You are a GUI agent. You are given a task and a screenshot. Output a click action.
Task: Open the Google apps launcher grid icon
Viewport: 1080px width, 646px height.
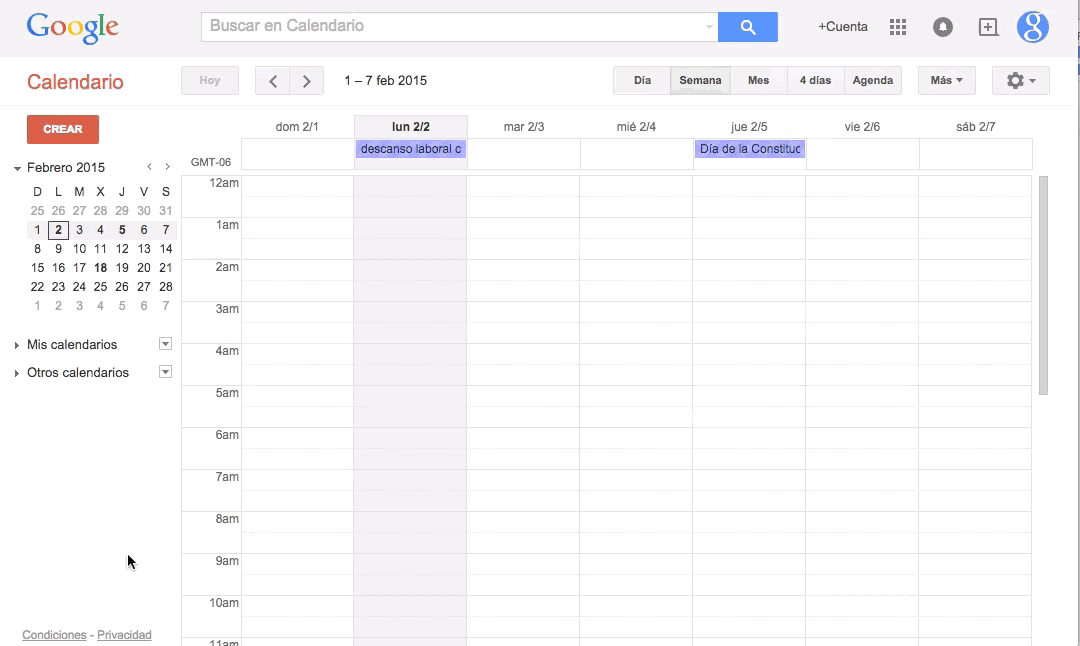[897, 27]
